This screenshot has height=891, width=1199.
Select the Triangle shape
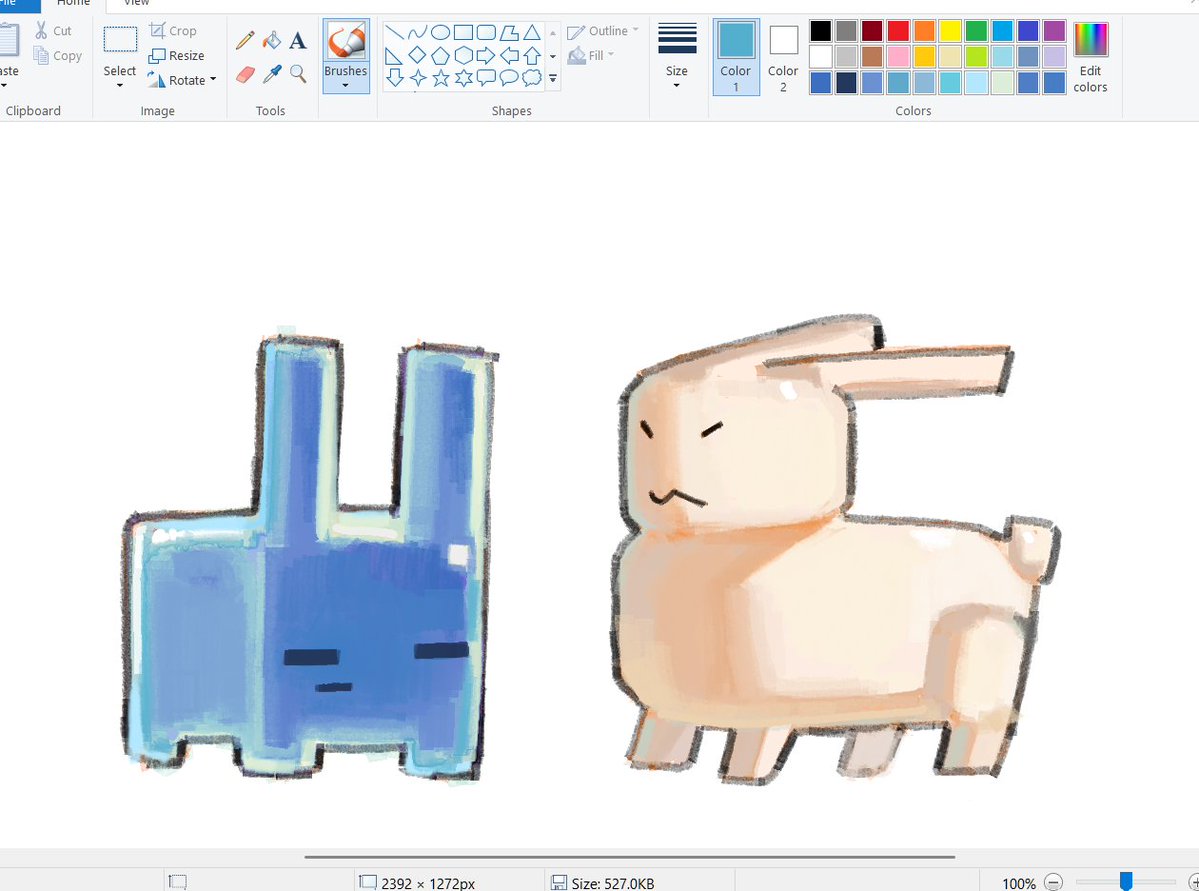[532, 32]
